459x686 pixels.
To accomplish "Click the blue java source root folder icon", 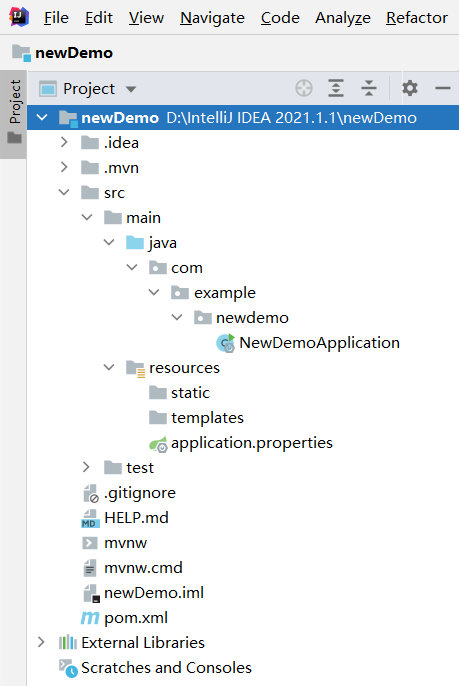I will tap(135, 242).
